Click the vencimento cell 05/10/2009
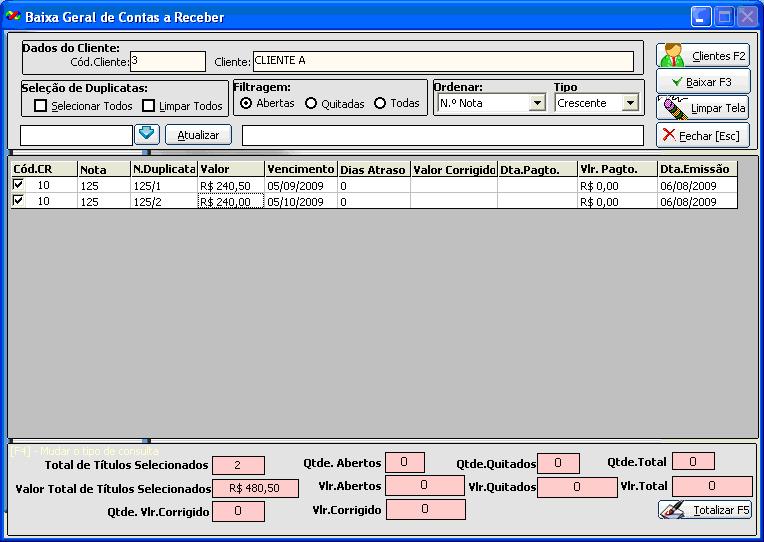The width and height of the screenshot is (764, 542). [301, 201]
